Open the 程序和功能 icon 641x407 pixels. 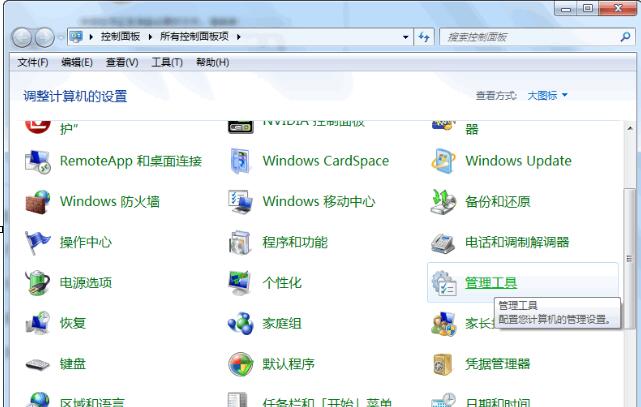(x=240, y=242)
